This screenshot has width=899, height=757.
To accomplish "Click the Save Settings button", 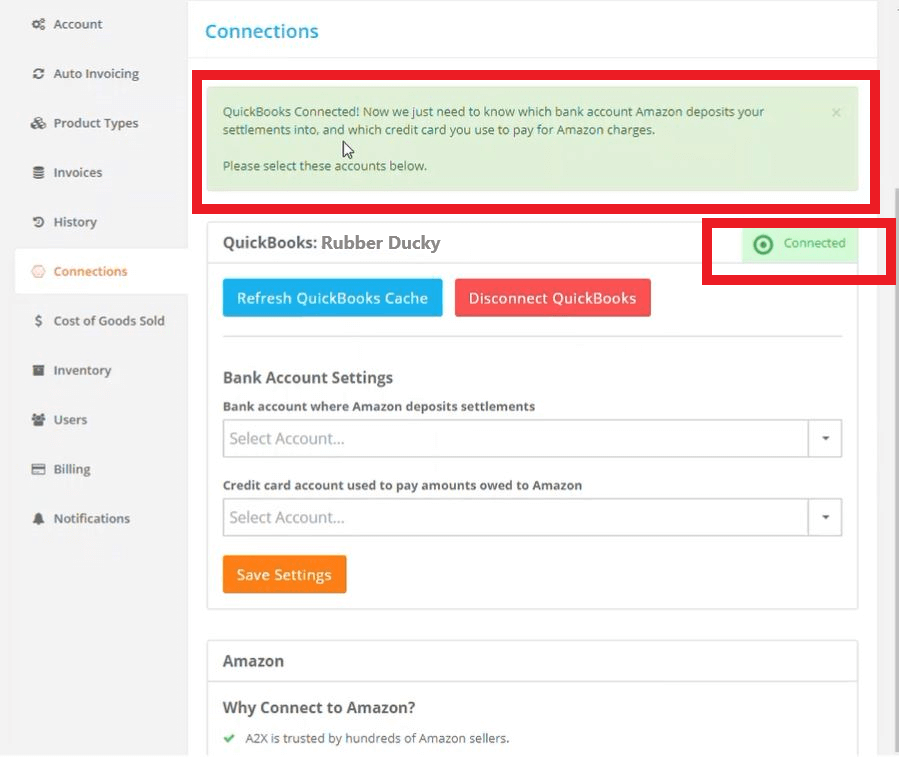I will click(284, 574).
